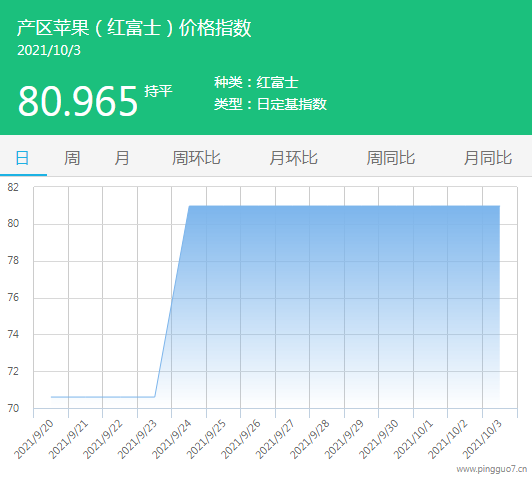Click the 82 y-axis label
Screen dimensions: 532x479
13,187
